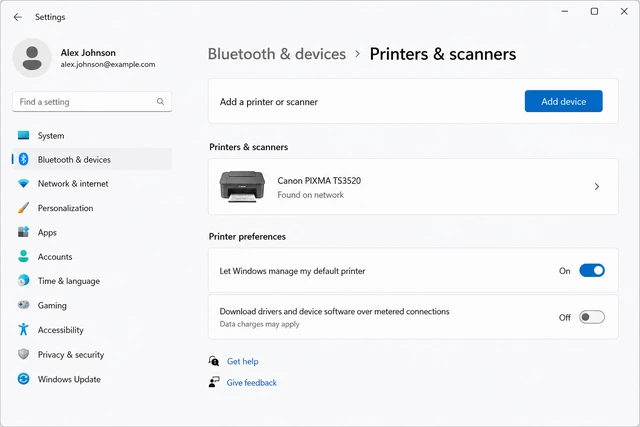Screen dimensions: 640x427
Task: Open Privacy & security settings
Action: (x=92, y=354)
